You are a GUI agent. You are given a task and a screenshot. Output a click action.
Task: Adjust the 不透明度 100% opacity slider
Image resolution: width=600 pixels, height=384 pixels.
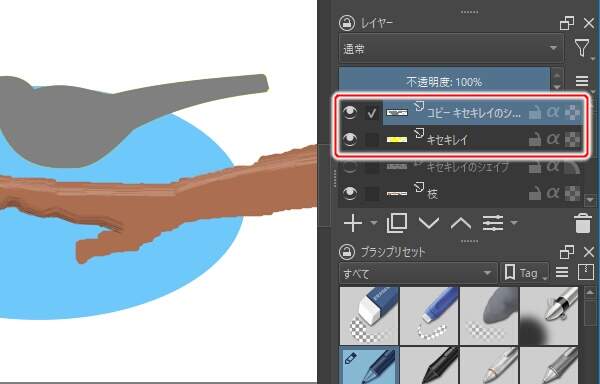[x=444, y=81]
